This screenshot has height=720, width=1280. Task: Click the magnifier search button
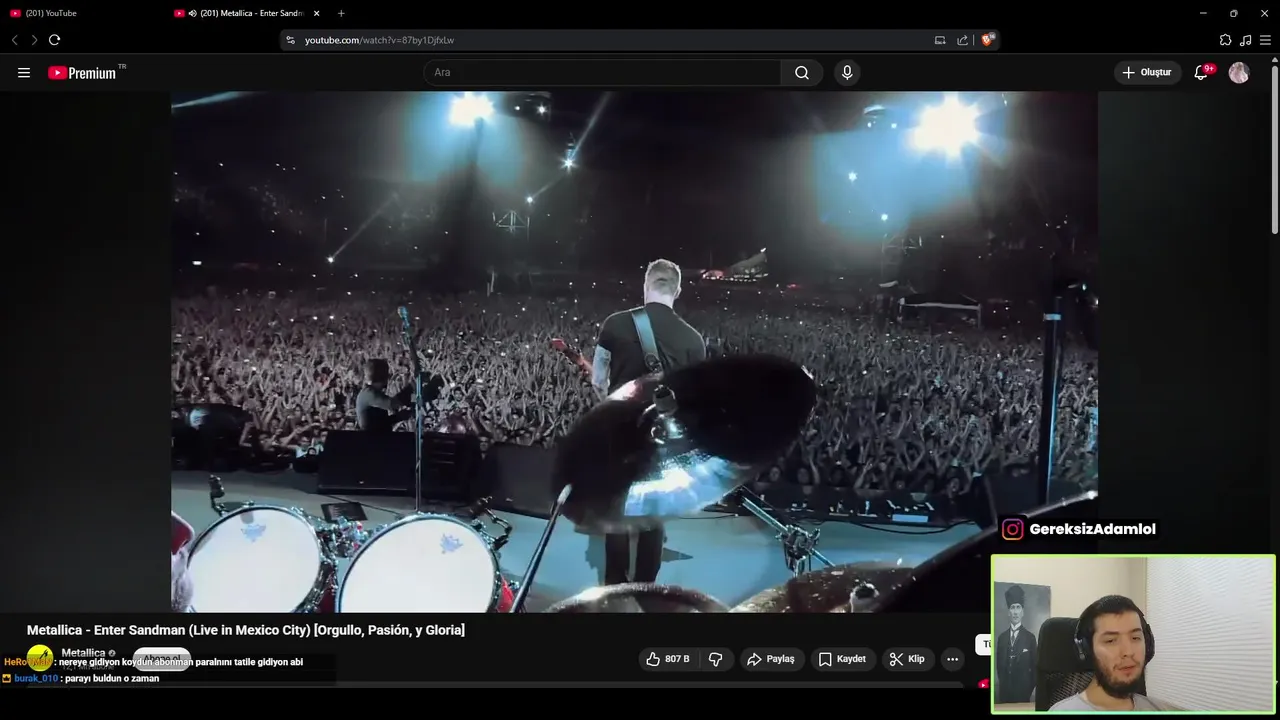pos(802,73)
